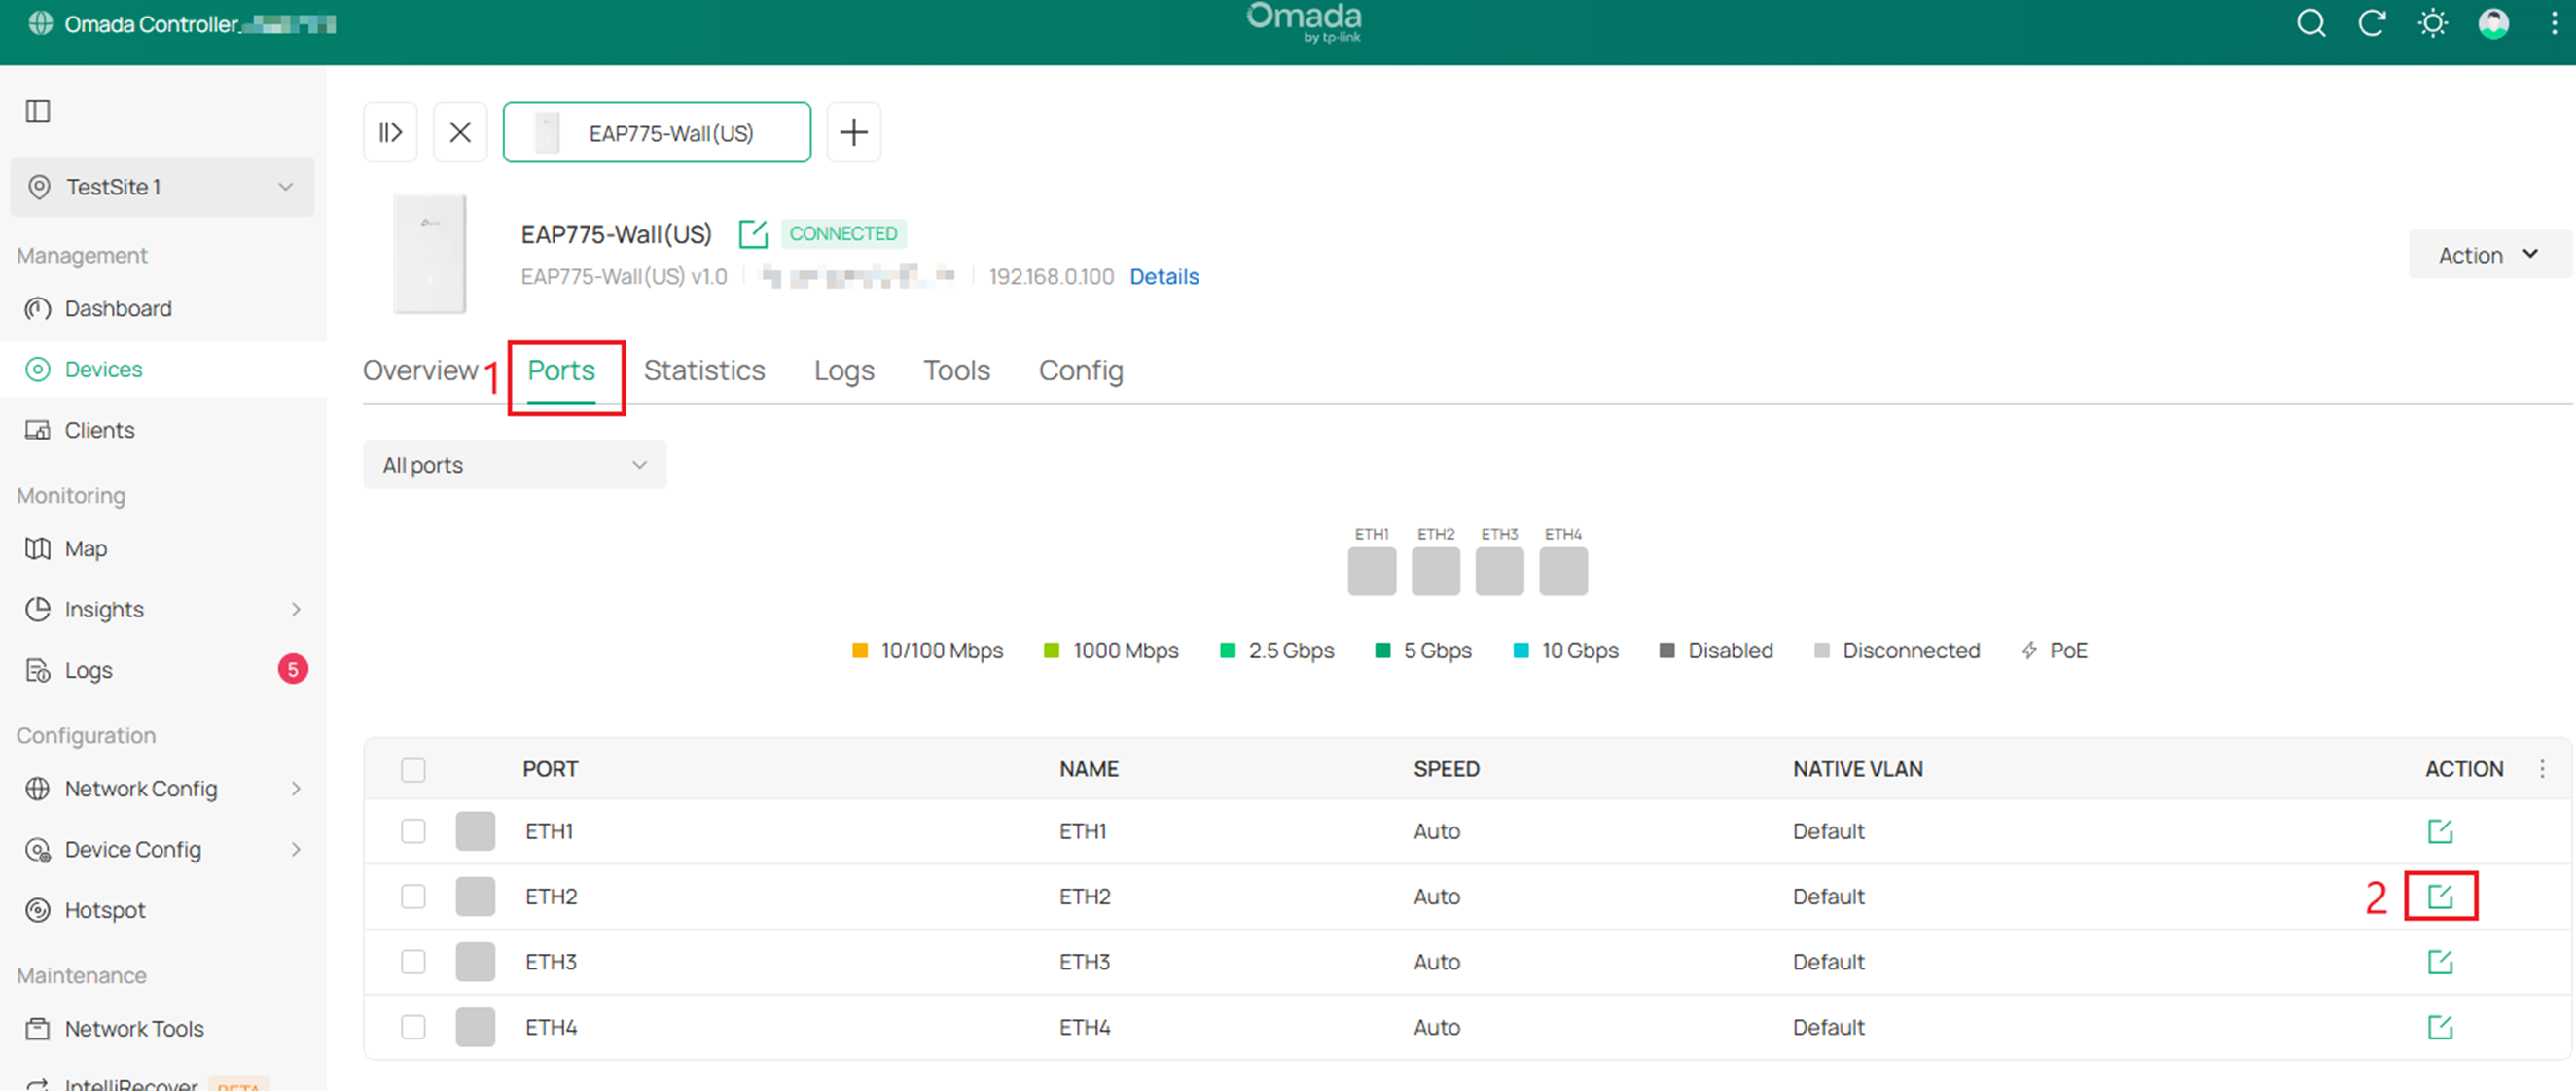
Task: Open the device Details link
Action: (1164, 277)
